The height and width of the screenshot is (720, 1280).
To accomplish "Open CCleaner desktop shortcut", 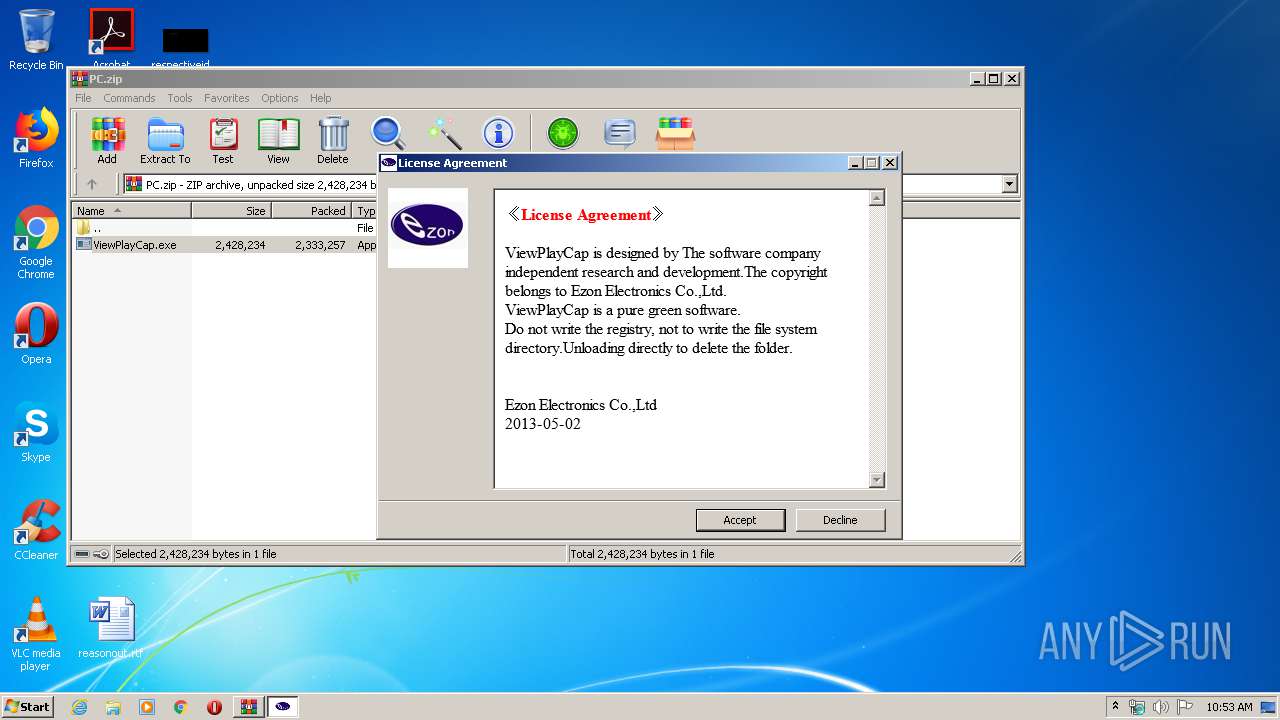I will [36, 530].
